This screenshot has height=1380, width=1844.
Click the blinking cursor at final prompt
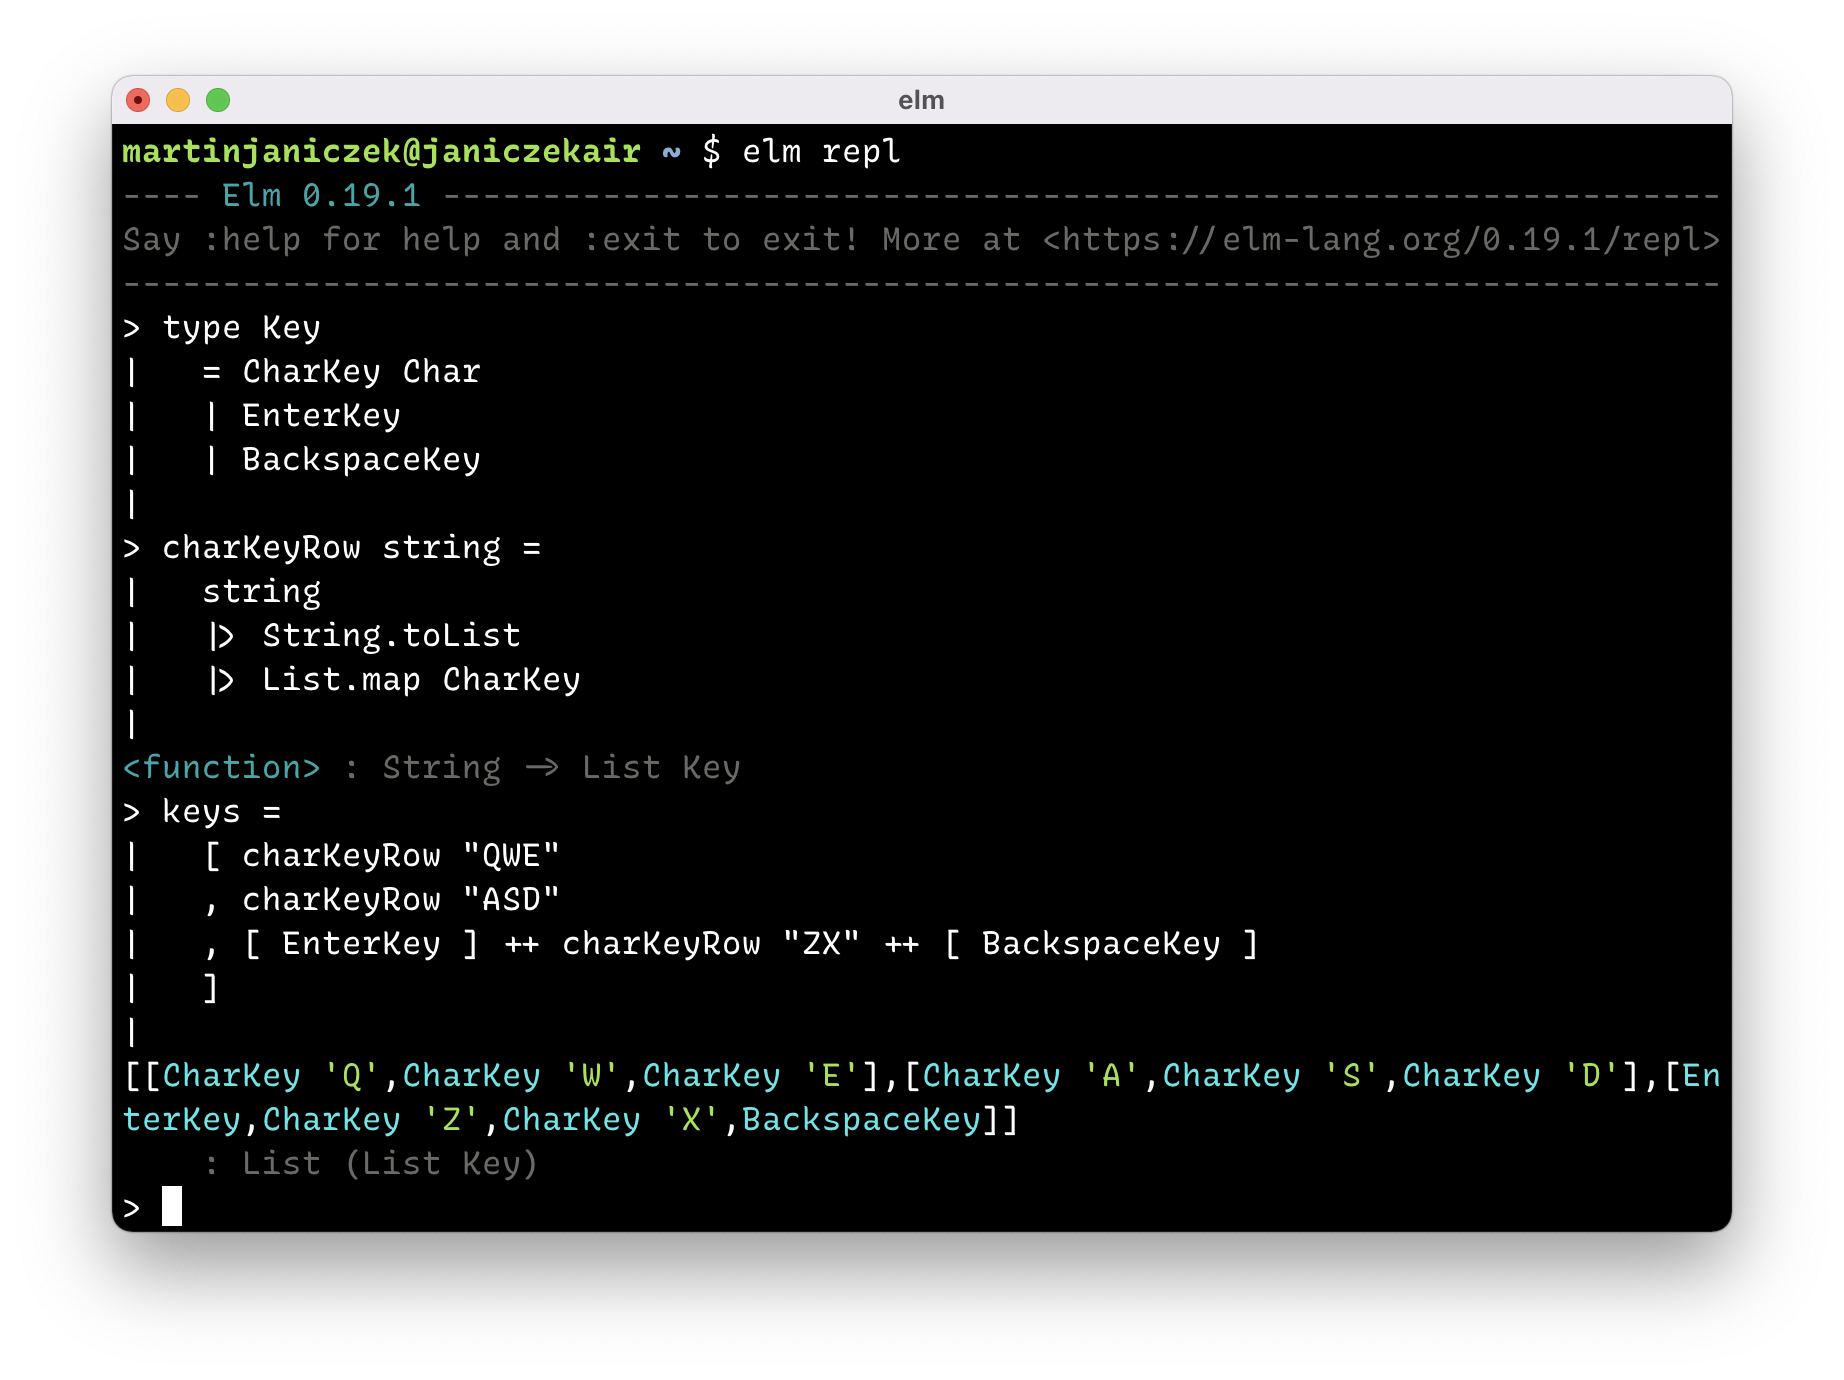[172, 1207]
